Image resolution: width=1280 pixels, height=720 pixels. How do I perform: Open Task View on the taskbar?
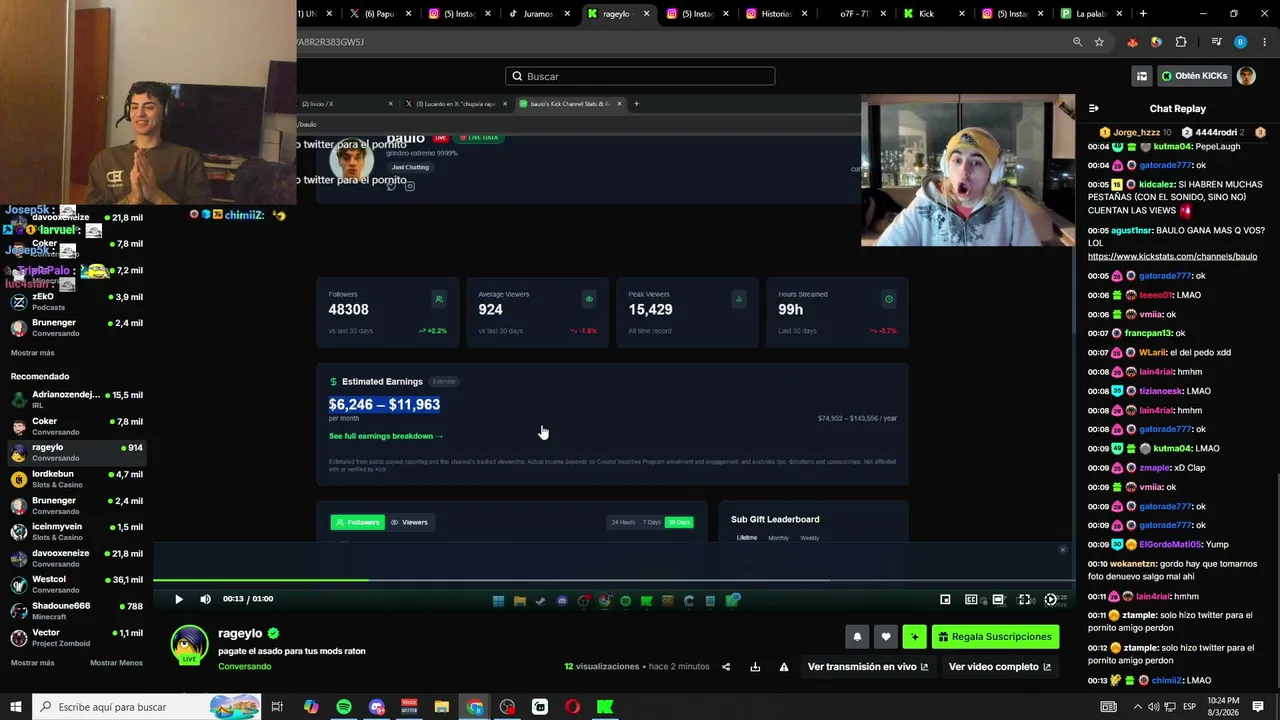(x=278, y=707)
